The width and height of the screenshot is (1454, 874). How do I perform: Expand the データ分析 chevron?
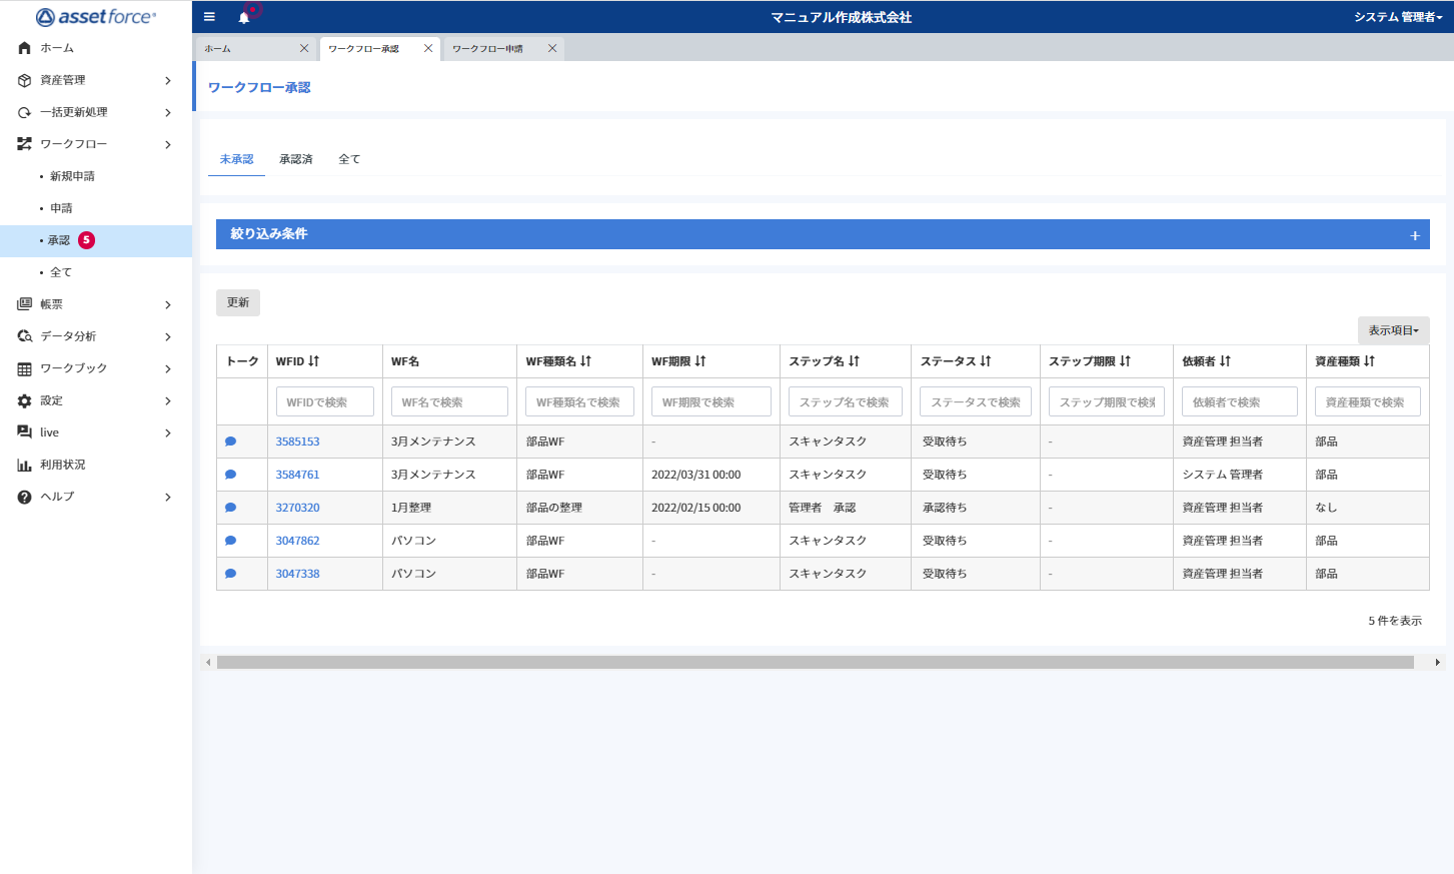pos(168,336)
